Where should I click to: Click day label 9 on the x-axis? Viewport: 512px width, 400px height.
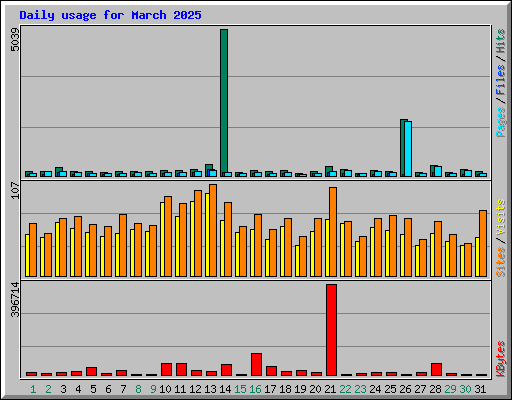coord(153,389)
